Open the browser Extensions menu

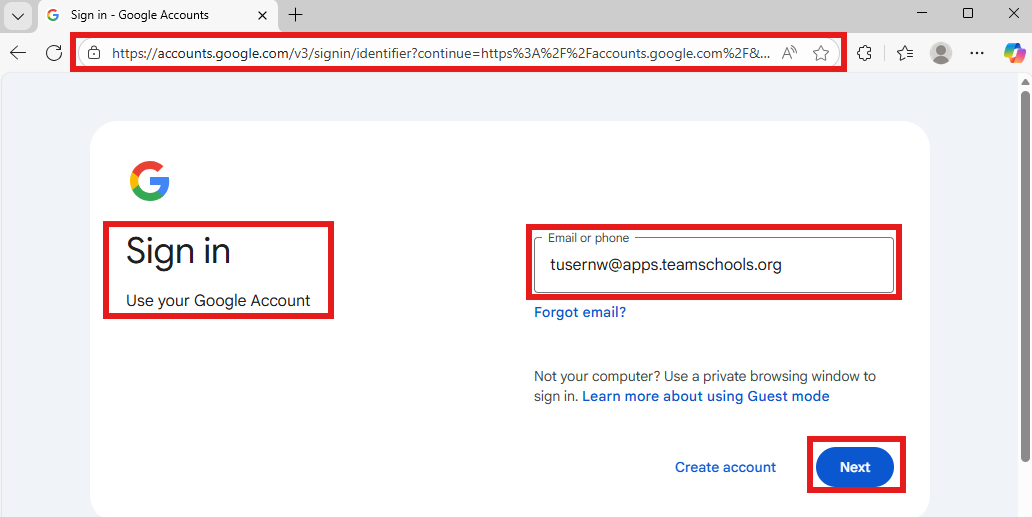[x=865, y=53]
